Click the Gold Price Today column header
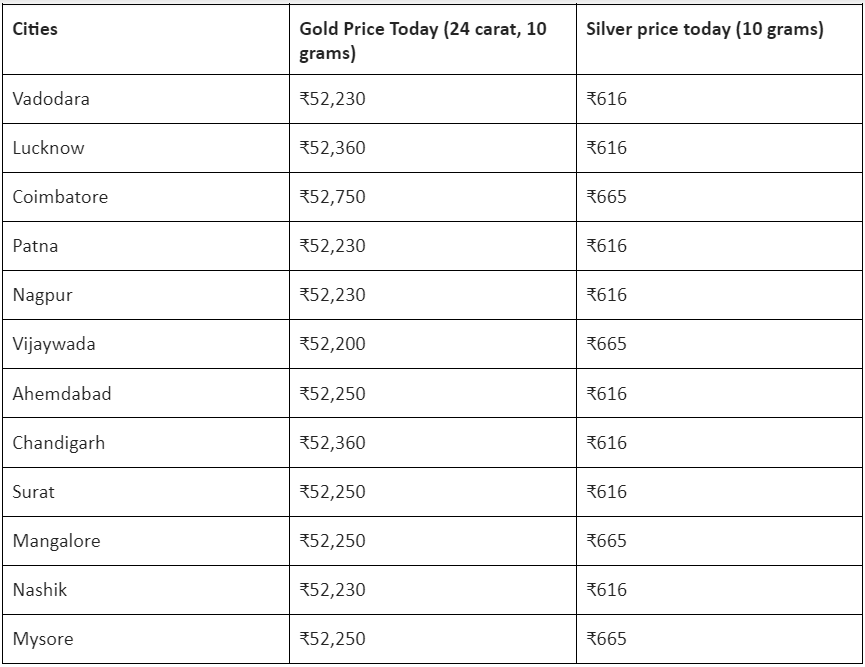 [x=423, y=40]
